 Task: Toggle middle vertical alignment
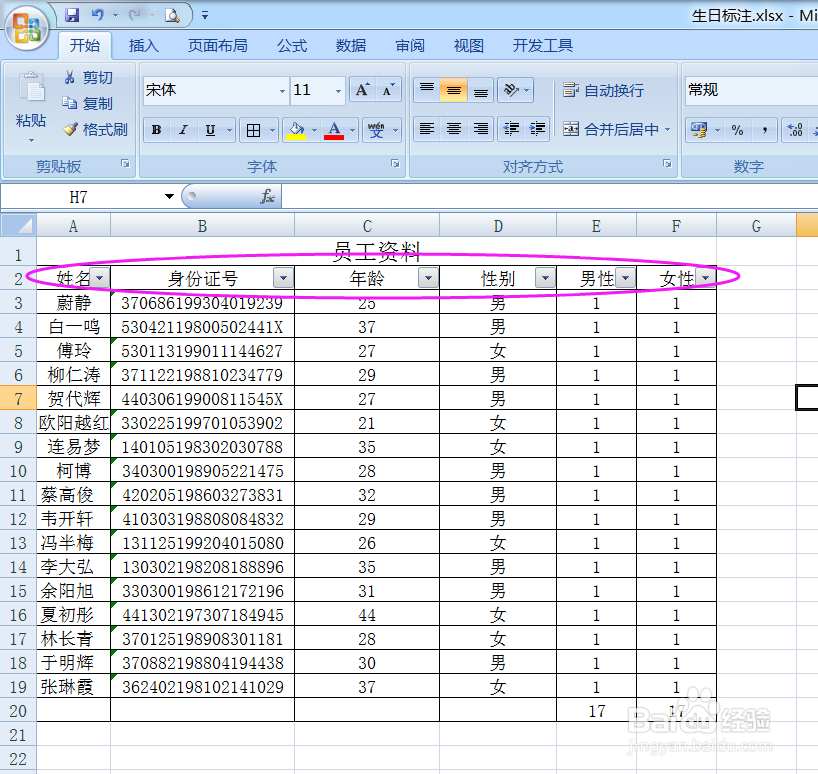(454, 90)
